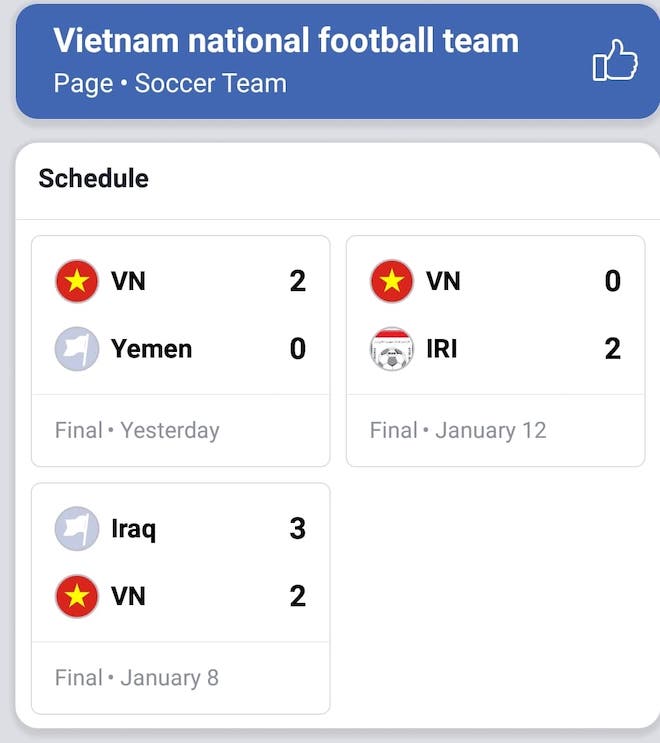660x743 pixels.
Task: Click Vietnam flag in Yemen match card
Action: click(77, 281)
